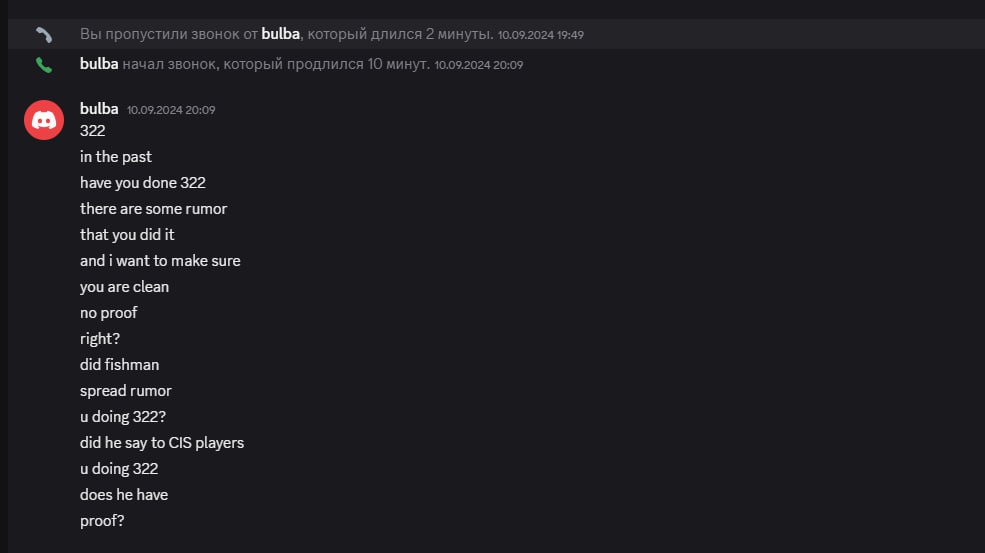Click the missed call phone icon
985x553 pixels.
click(x=44, y=35)
